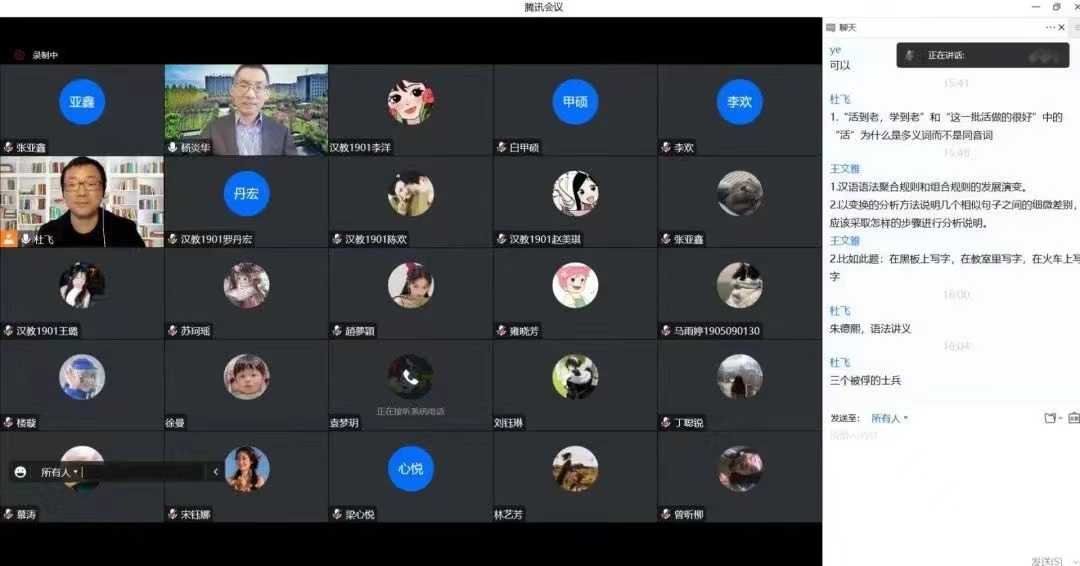
Task: Open the emoji picker in floating chat bar
Action: pyautogui.click(x=21, y=472)
